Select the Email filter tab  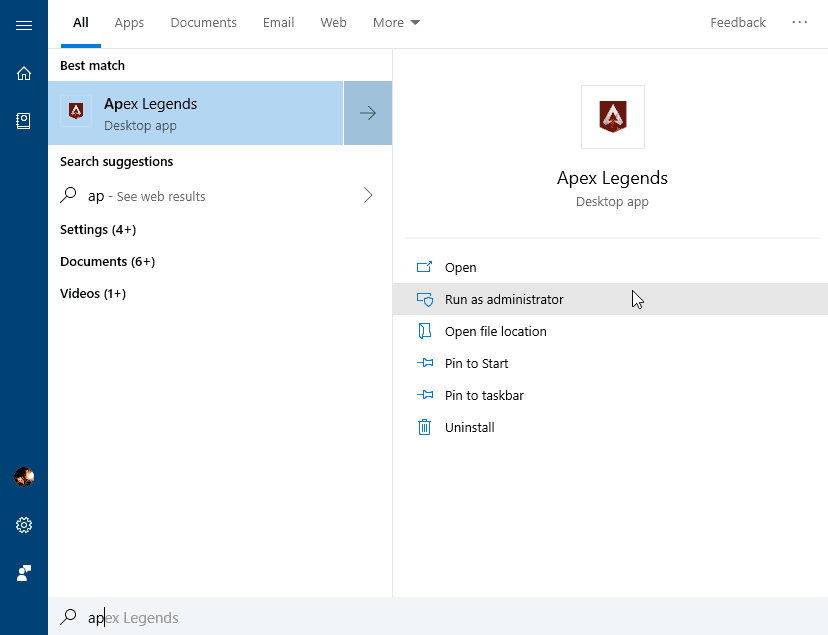click(278, 22)
